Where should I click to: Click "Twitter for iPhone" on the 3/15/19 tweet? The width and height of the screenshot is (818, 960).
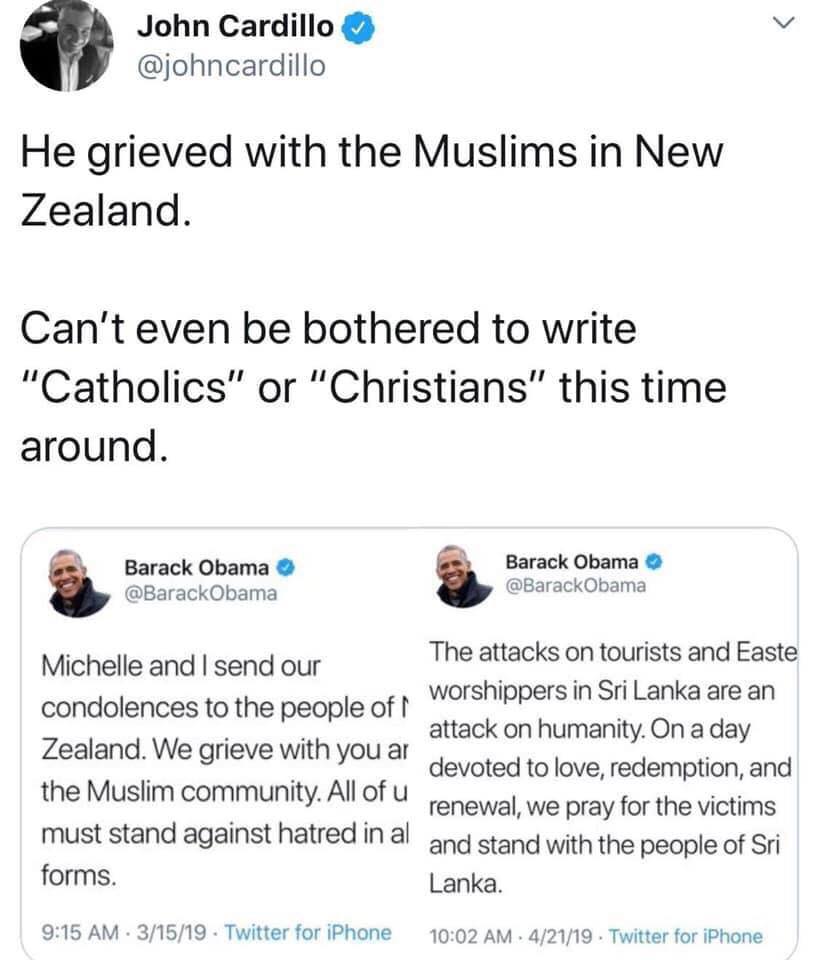click(x=308, y=933)
